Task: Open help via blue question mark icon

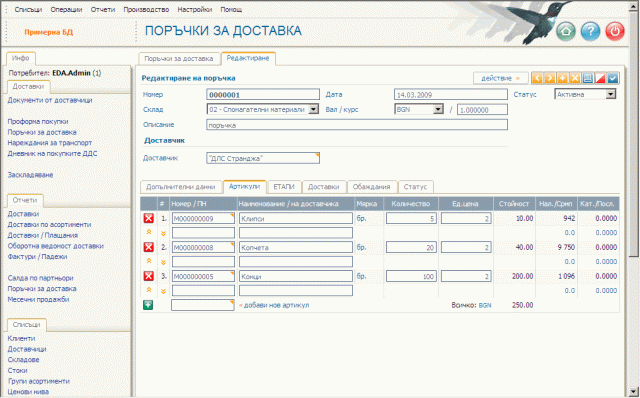Action: pyautogui.click(x=590, y=31)
